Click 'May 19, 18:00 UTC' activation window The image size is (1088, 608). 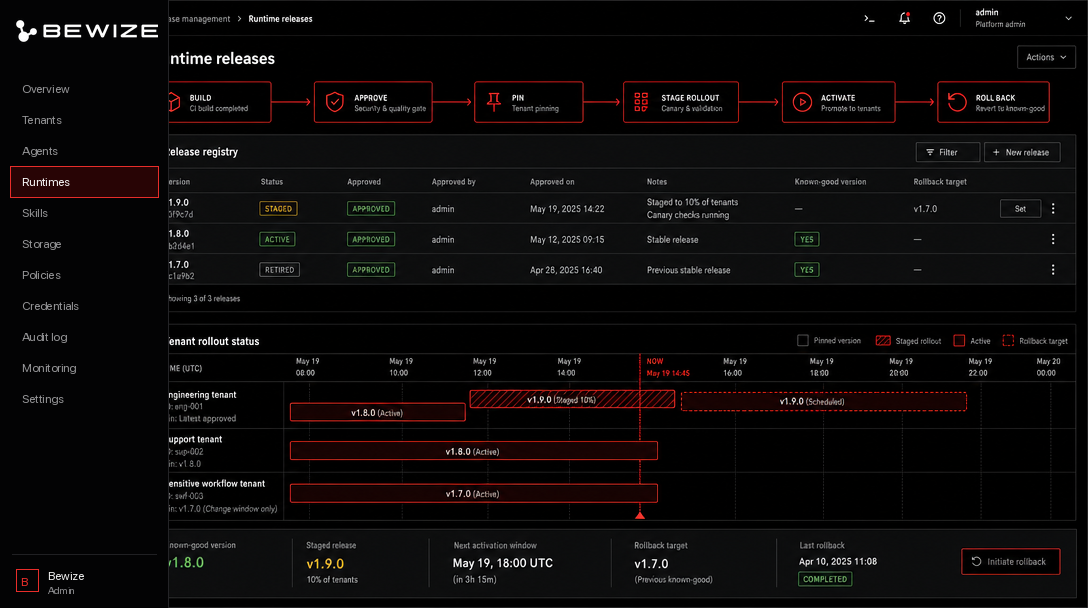coord(502,563)
